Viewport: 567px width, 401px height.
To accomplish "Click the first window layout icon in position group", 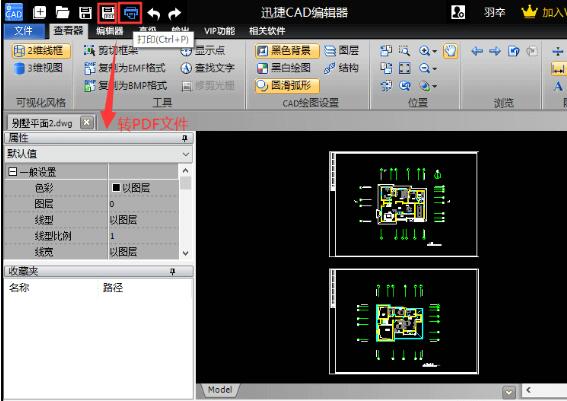I will click(x=386, y=51).
